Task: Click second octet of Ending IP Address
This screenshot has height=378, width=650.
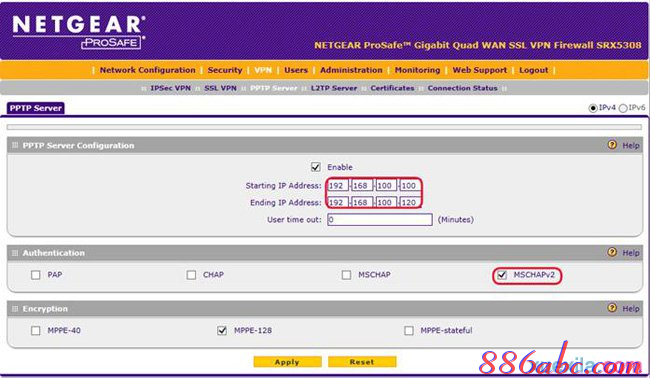Action: (362, 202)
